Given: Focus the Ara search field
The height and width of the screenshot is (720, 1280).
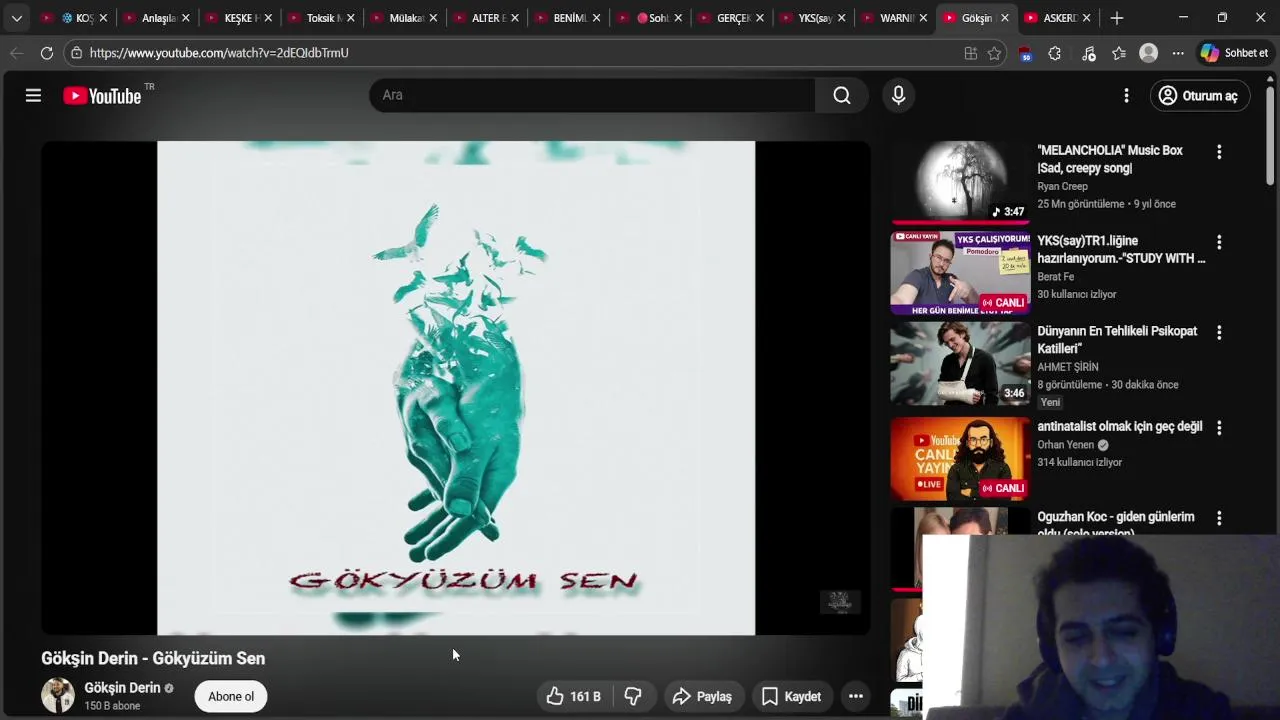Looking at the screenshot, I should pyautogui.click(x=592, y=95).
